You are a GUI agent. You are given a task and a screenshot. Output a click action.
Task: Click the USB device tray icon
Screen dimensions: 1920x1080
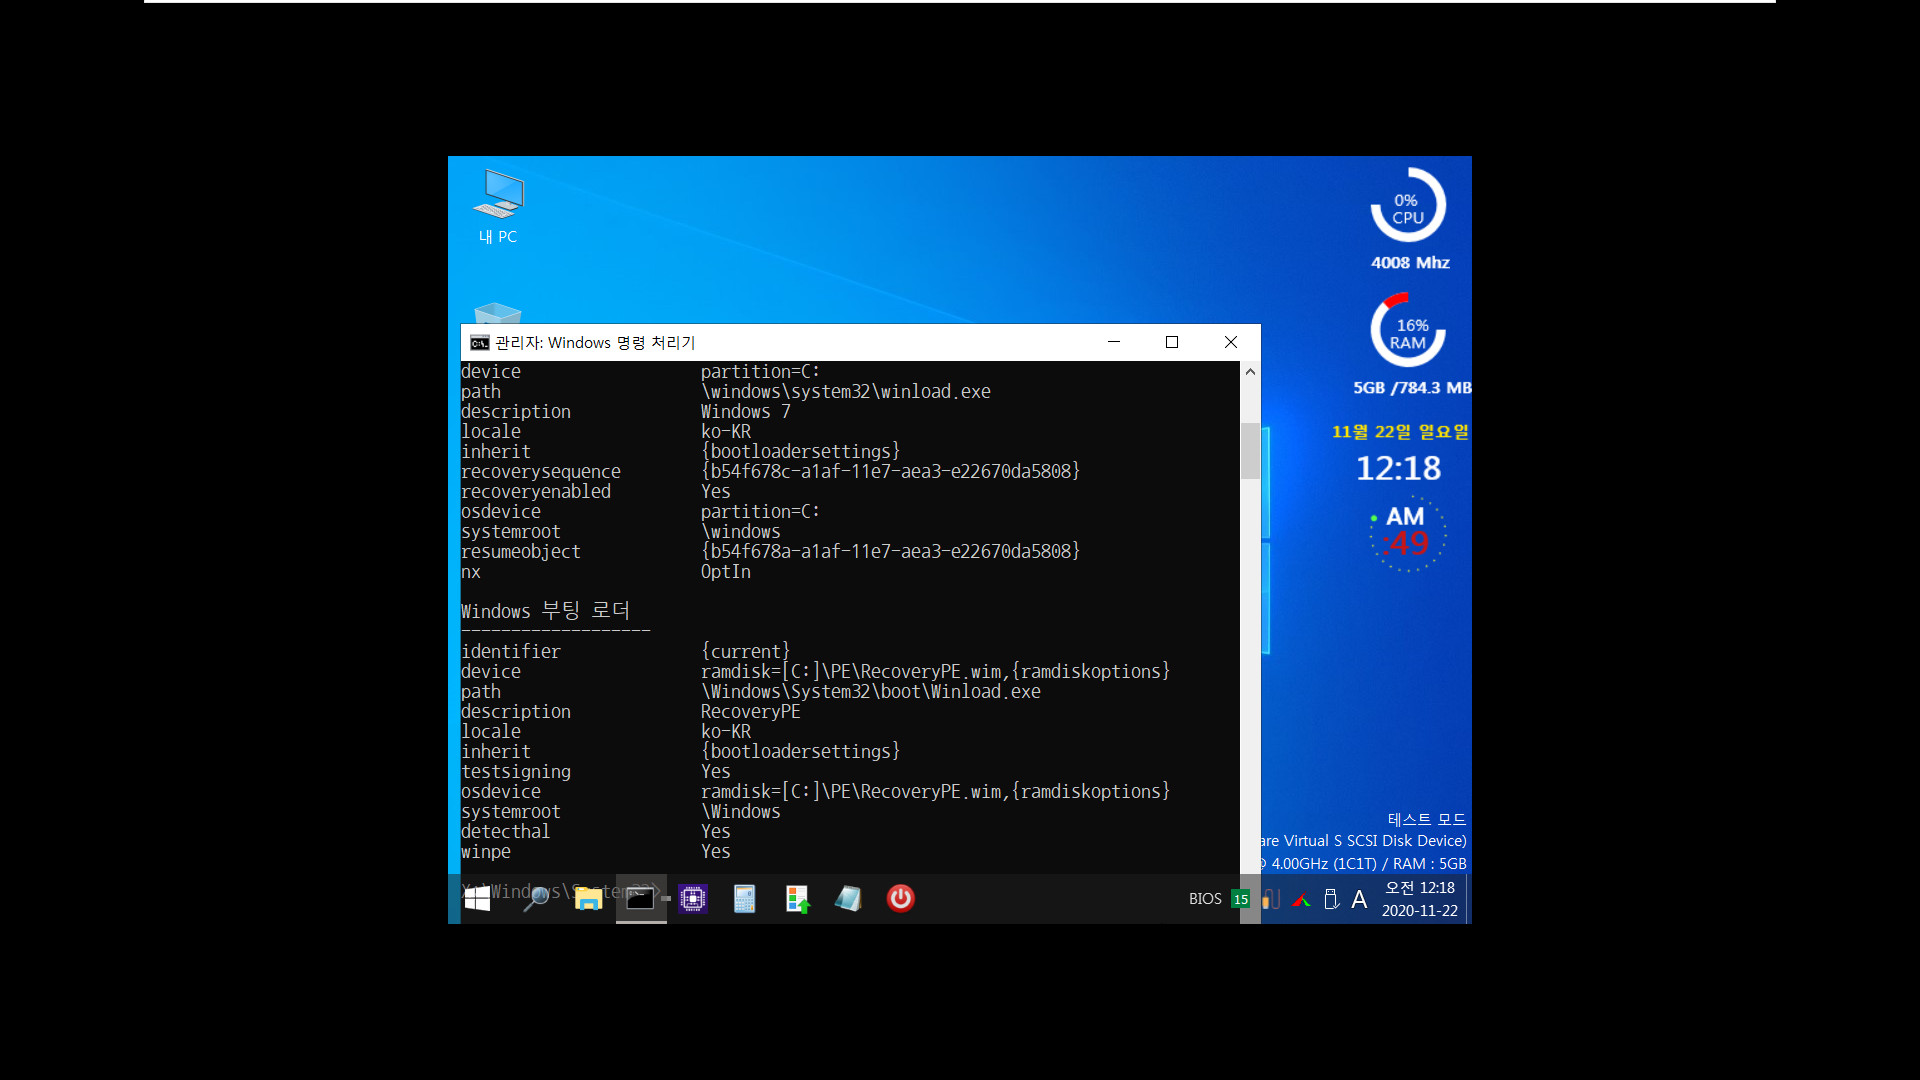(1331, 899)
